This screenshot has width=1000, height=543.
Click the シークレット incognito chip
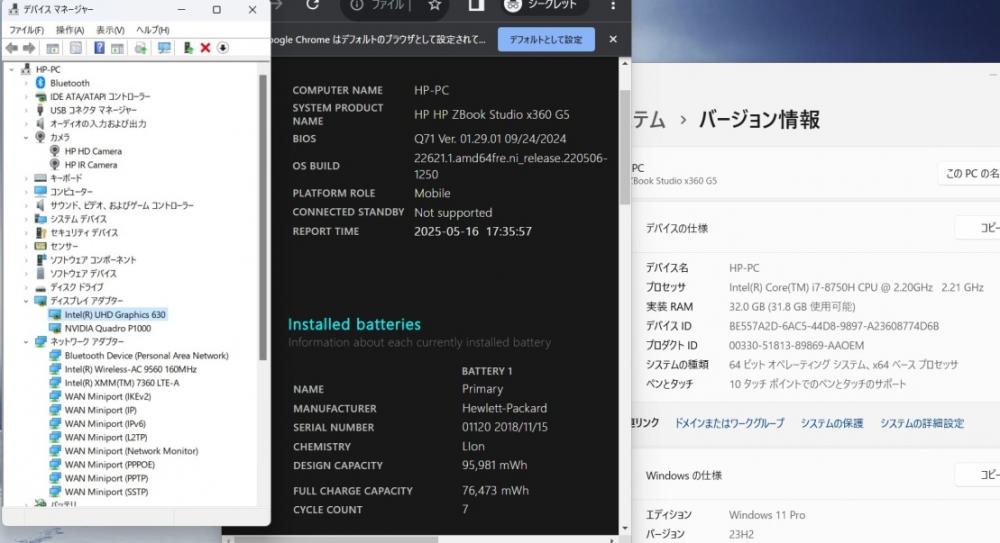click(541, 5)
